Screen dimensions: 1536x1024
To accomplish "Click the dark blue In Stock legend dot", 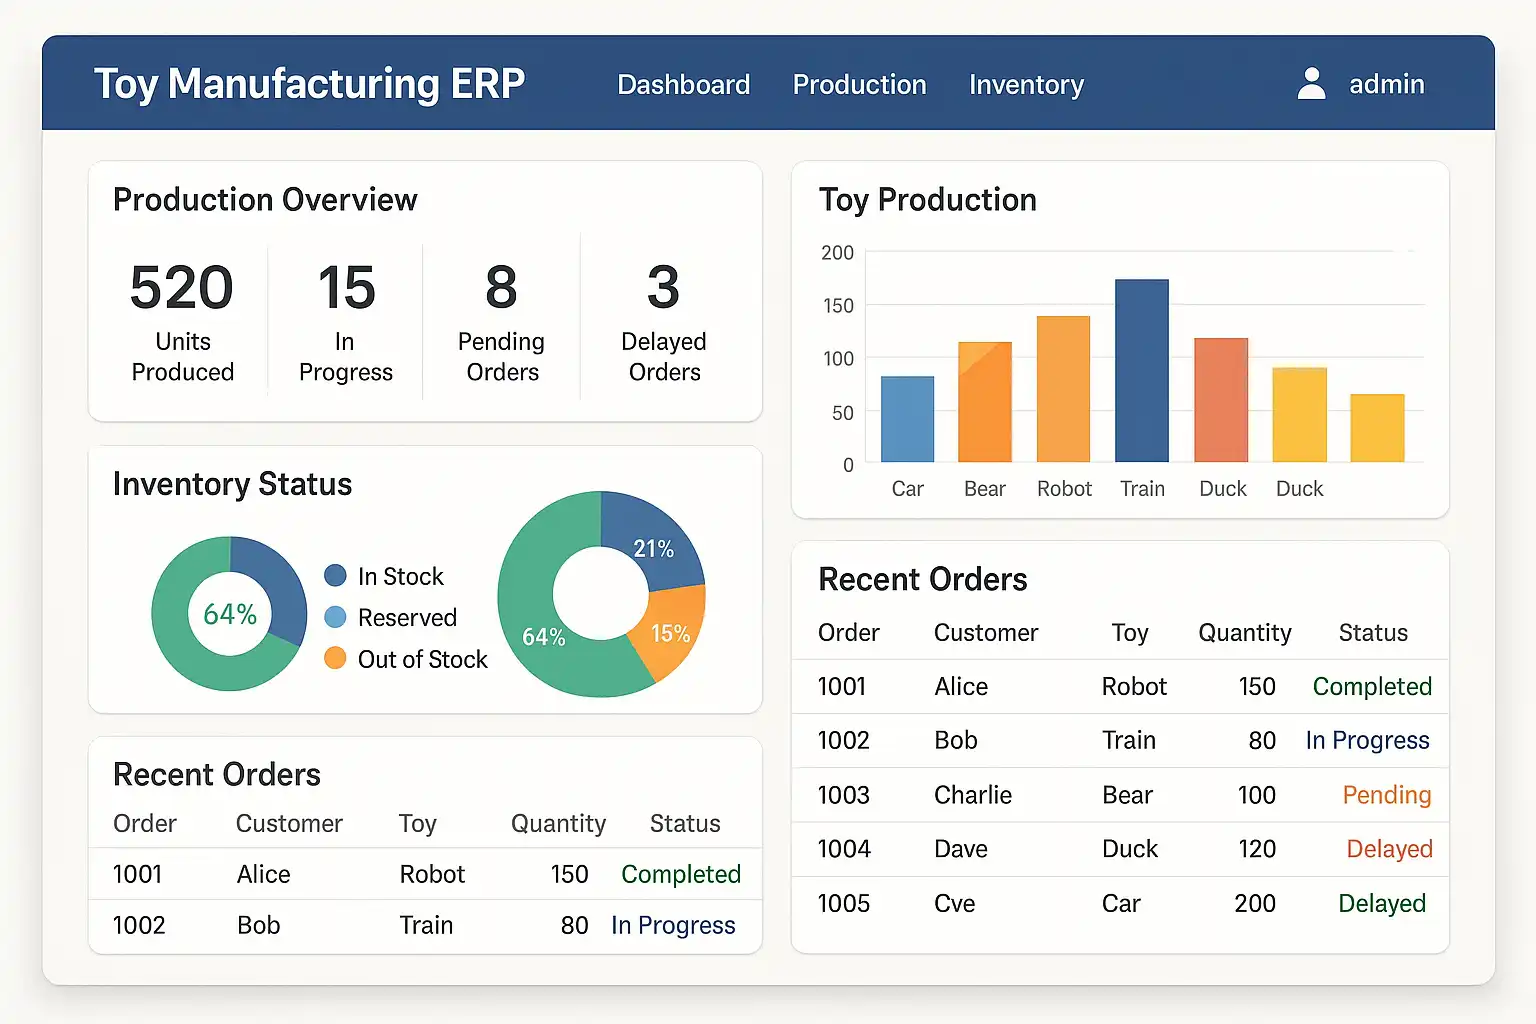I will [336, 576].
